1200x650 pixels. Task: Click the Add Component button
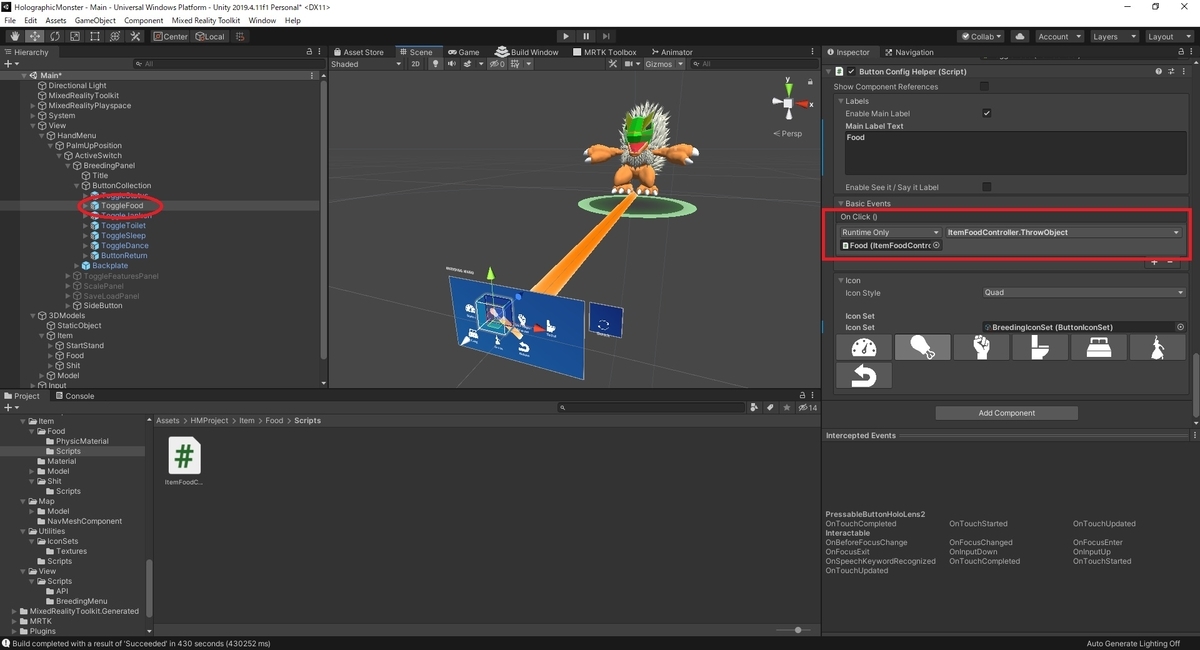click(1007, 413)
